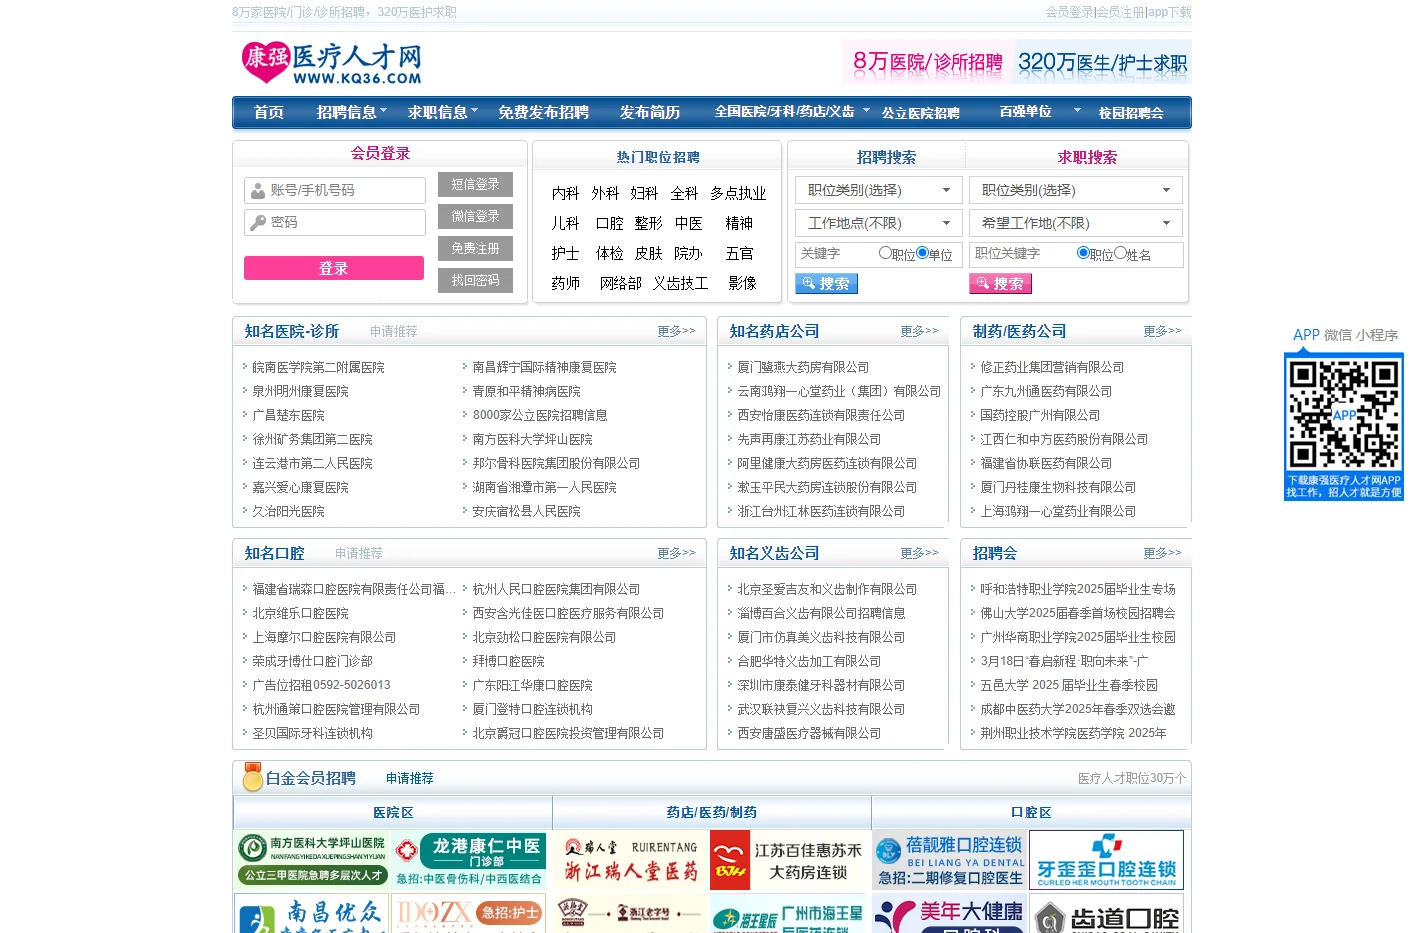Click the gold medal icon beside 白金会员招聘
Viewport: 1424px width, 933px height.
252,777
